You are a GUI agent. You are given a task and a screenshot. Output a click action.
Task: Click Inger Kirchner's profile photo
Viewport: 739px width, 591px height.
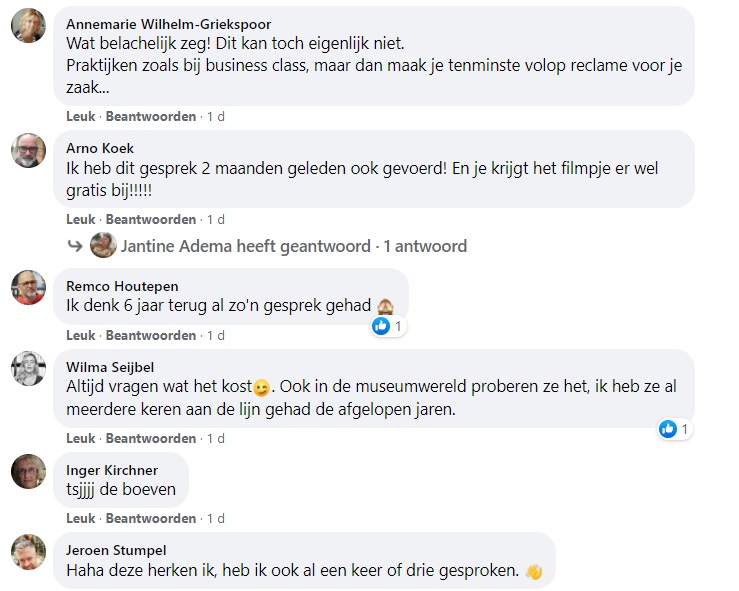(28, 471)
